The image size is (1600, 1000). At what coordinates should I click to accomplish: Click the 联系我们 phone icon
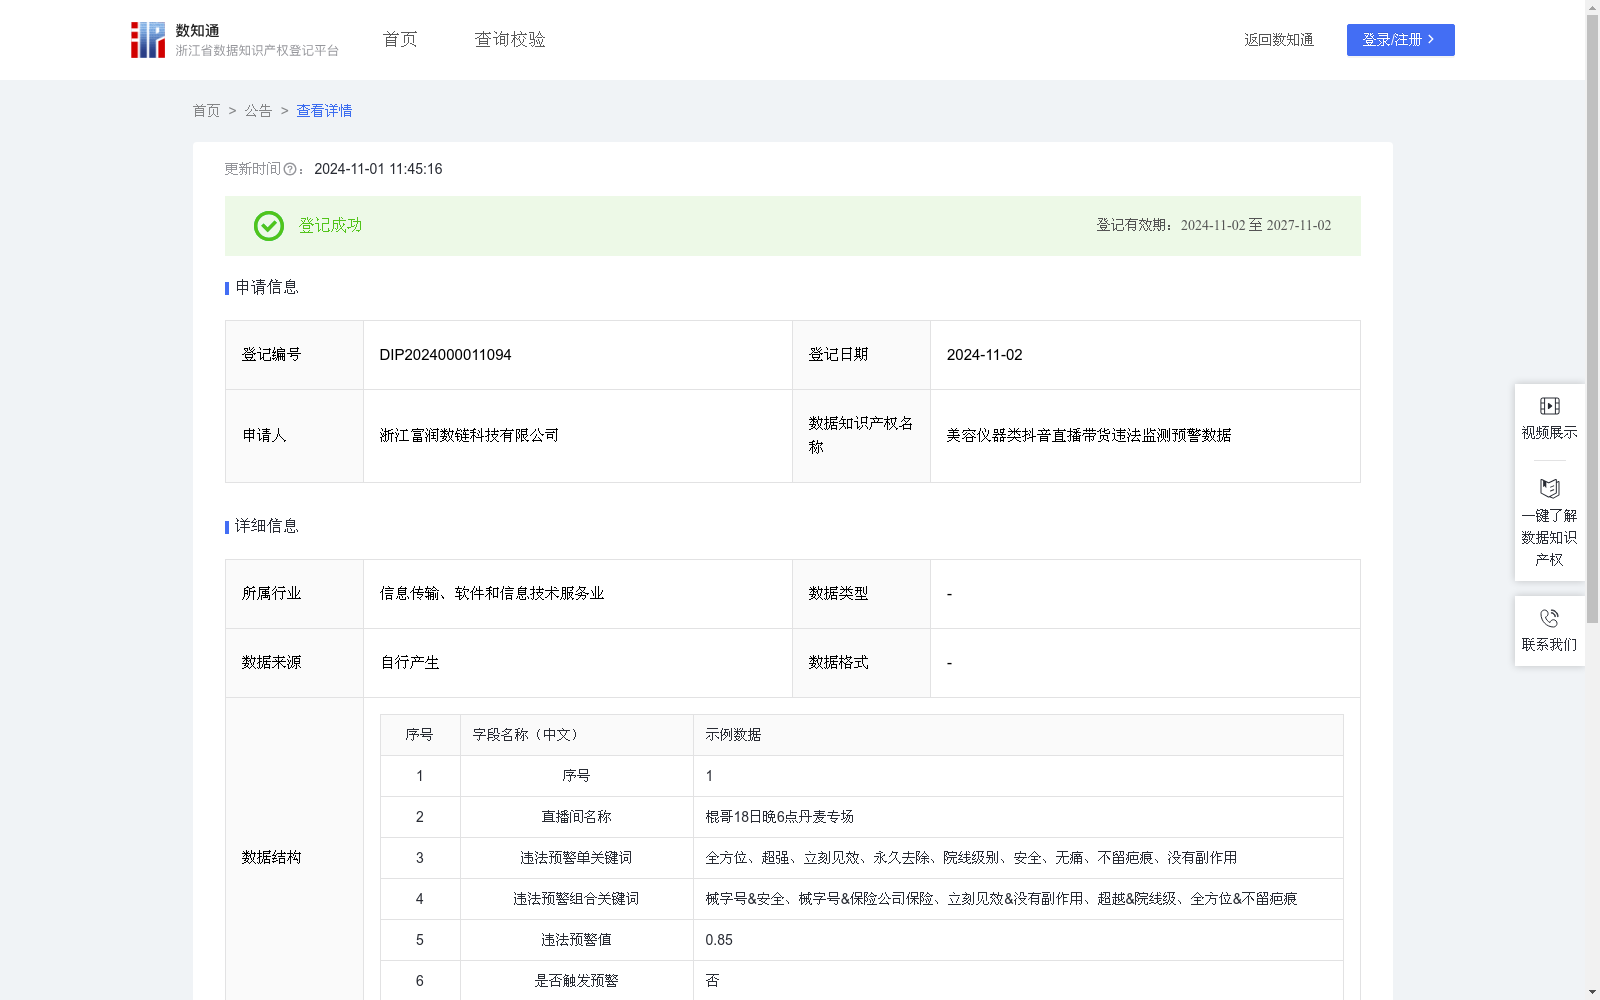(1549, 618)
